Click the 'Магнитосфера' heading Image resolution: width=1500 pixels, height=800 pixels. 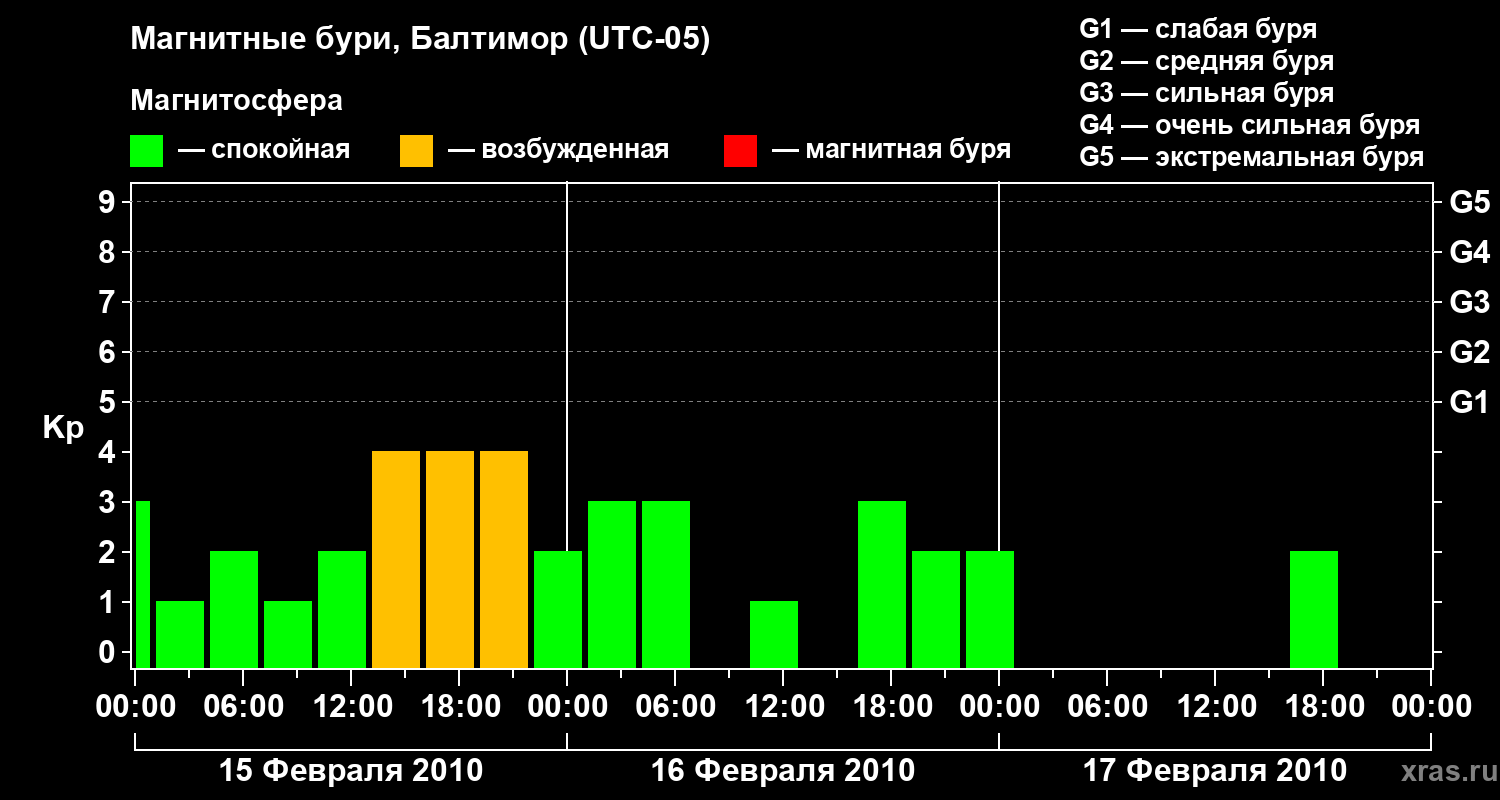tap(237, 101)
